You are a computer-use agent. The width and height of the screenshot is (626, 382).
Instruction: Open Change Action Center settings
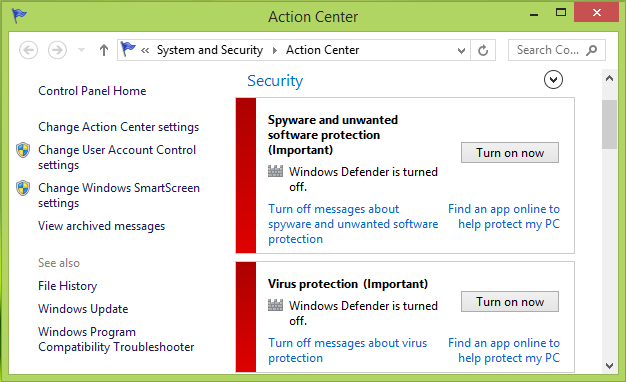point(119,127)
